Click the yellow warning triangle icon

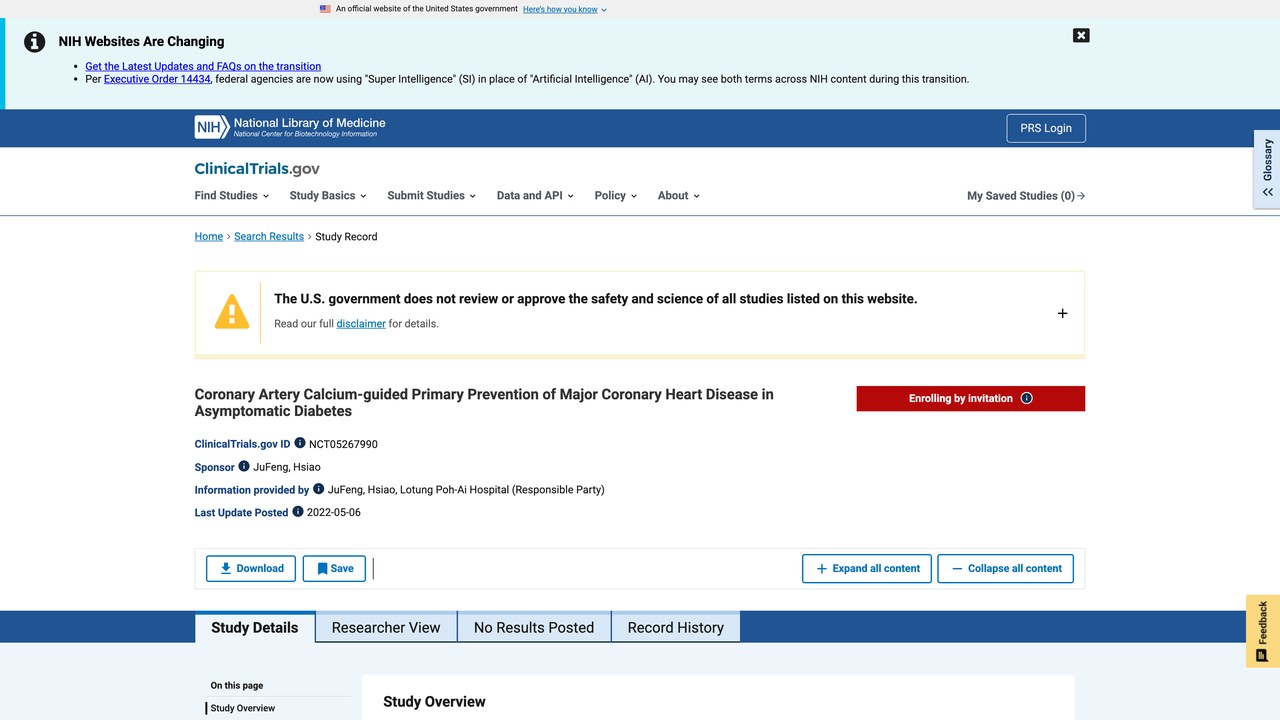point(232,312)
